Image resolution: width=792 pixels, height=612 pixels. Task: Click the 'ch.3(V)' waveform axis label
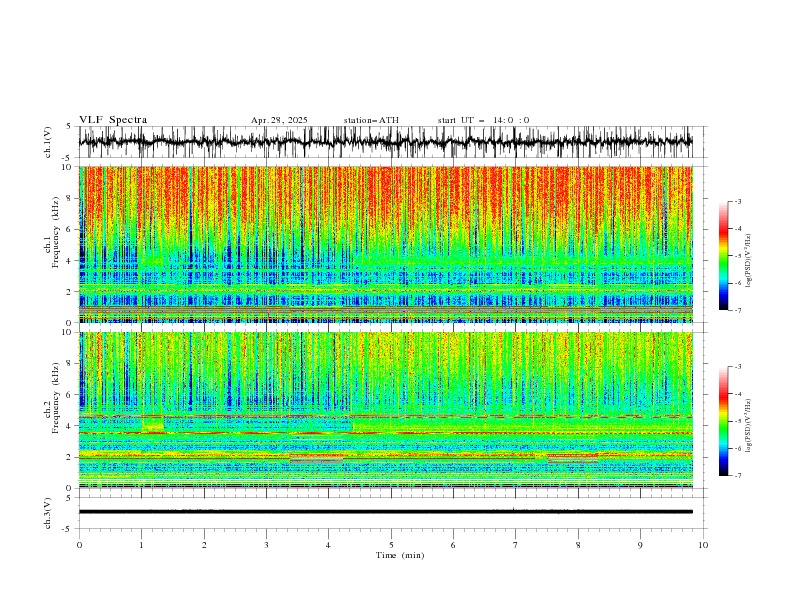pyautogui.click(x=48, y=513)
